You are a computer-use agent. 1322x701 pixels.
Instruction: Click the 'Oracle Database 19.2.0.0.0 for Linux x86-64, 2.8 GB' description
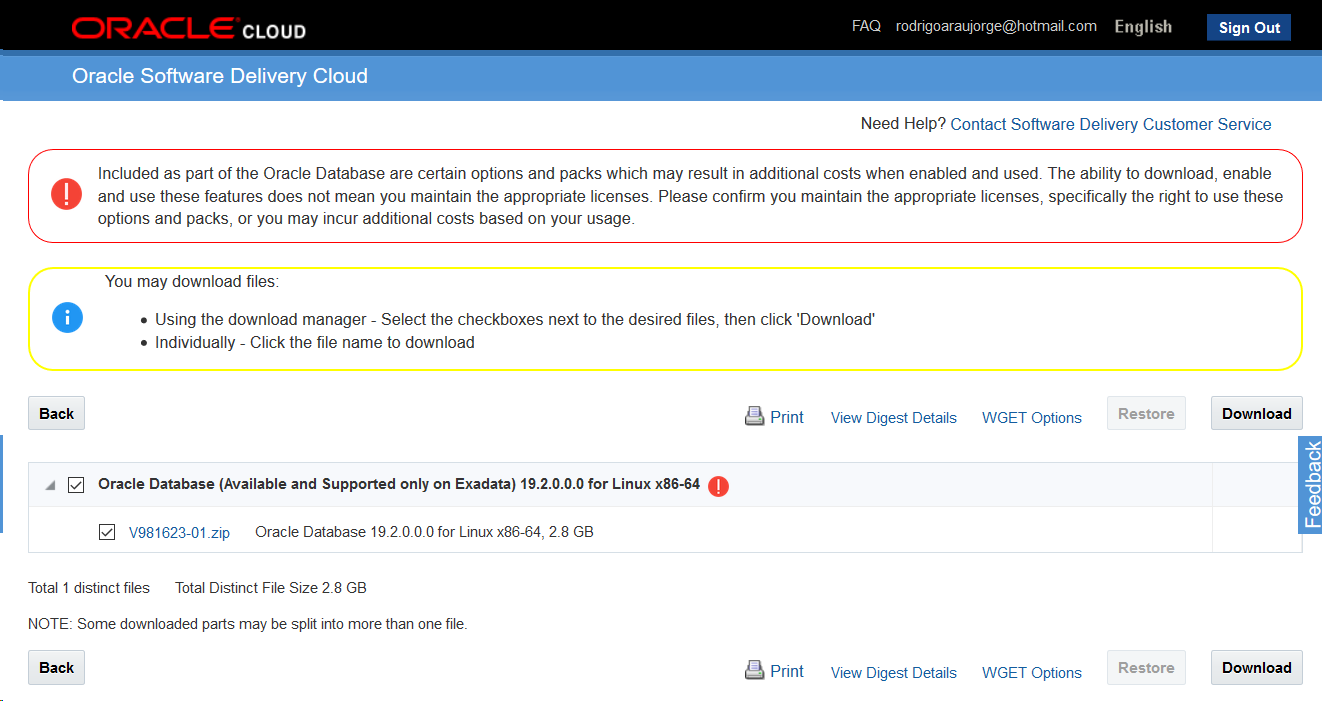424,532
